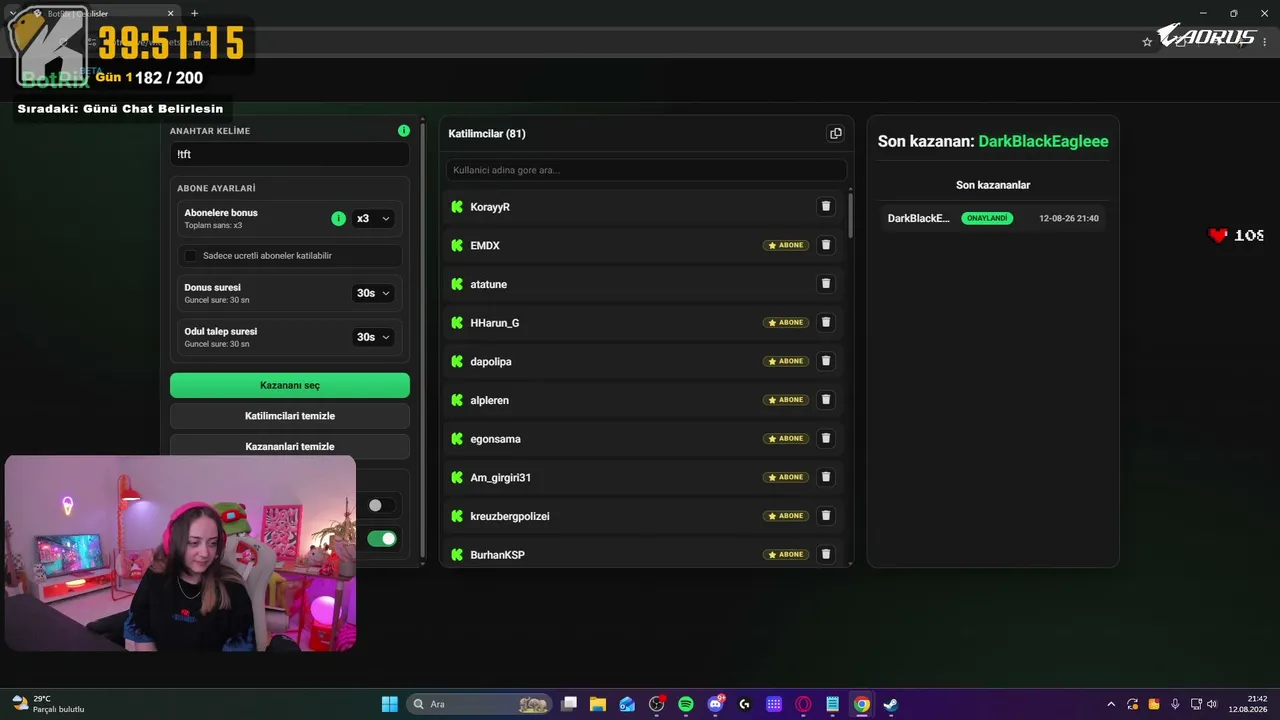The image size is (1280, 720).
Task: Open a new browser tab
Action: click(194, 13)
